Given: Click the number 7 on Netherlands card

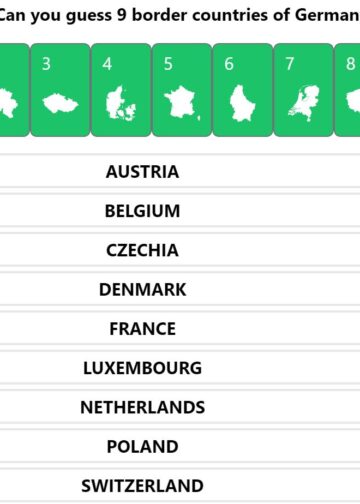Looking at the screenshot, I should (290, 64).
